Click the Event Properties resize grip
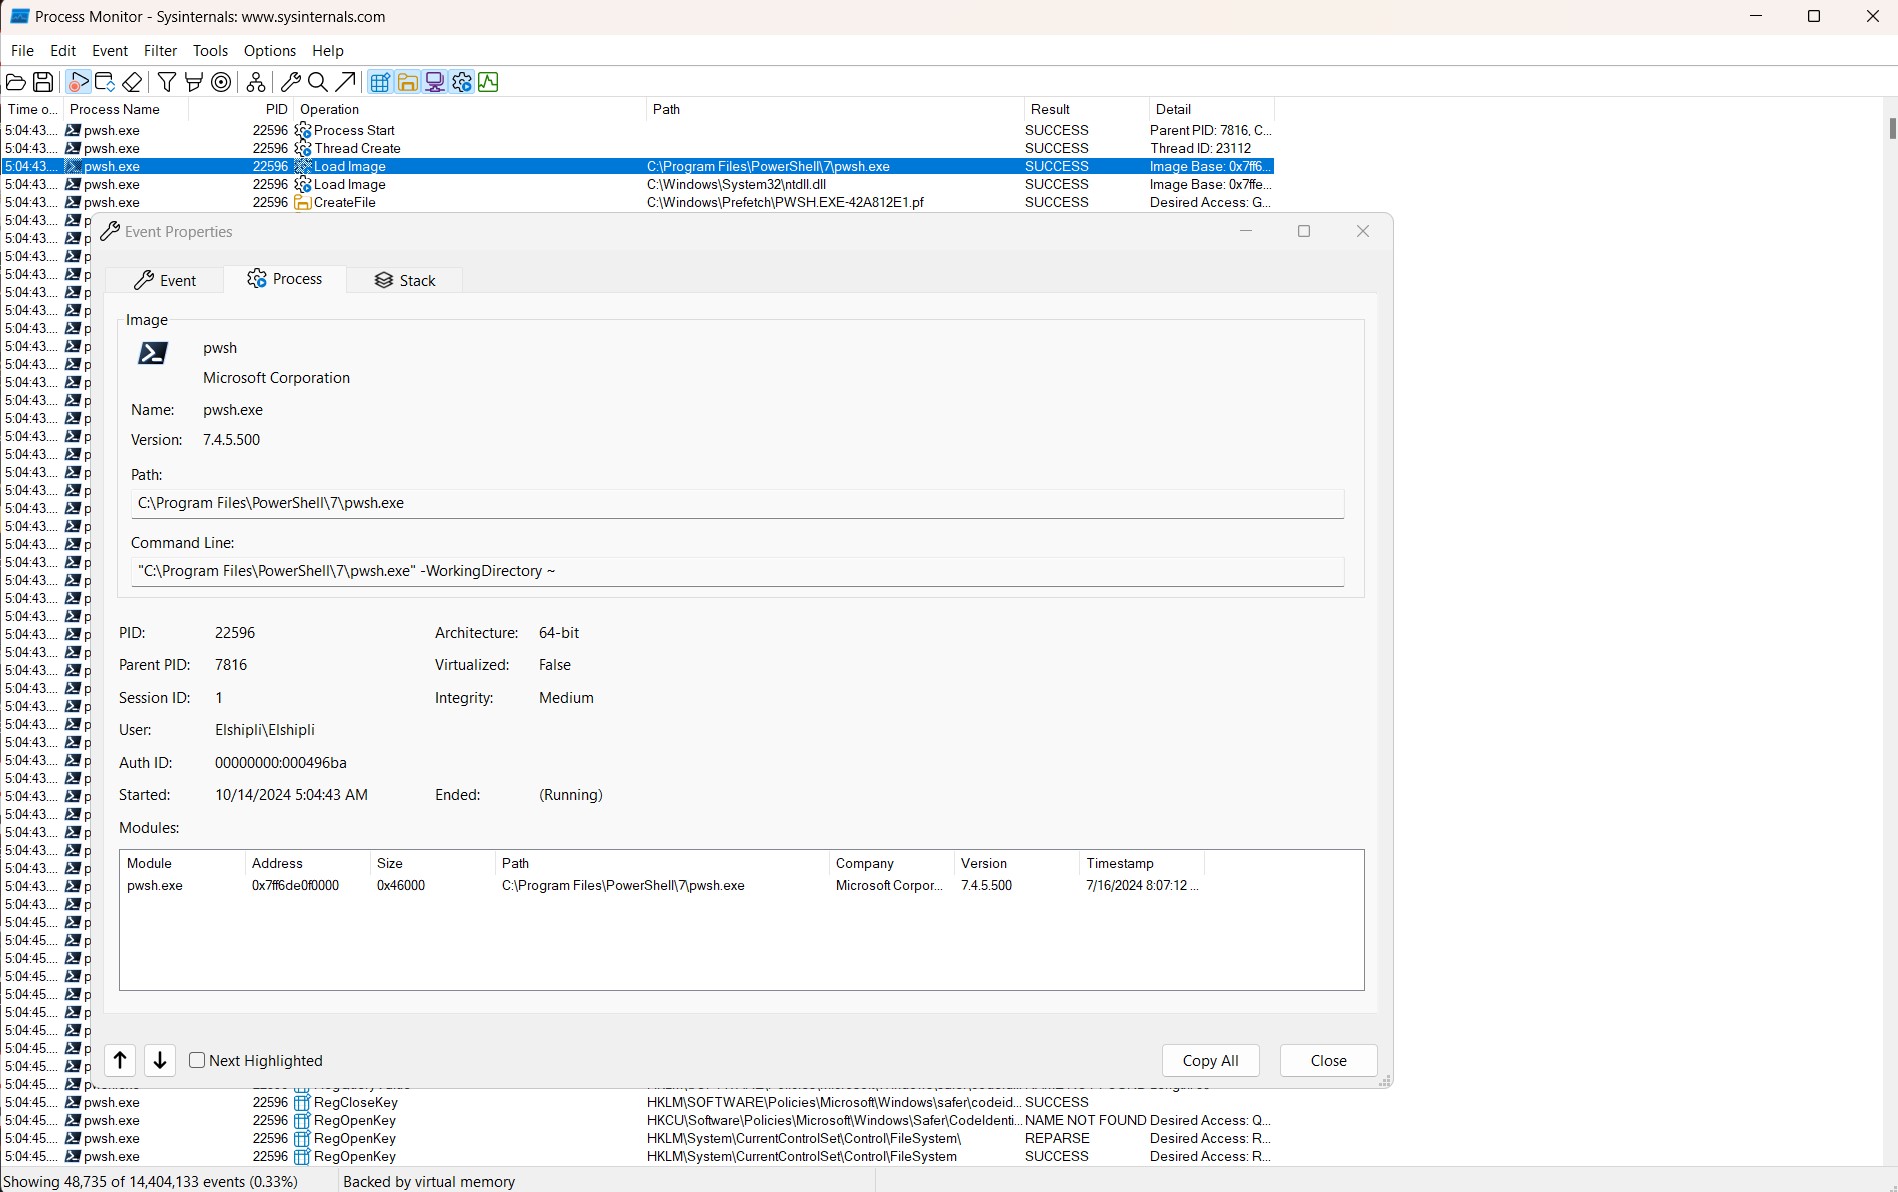 click(x=1385, y=1081)
